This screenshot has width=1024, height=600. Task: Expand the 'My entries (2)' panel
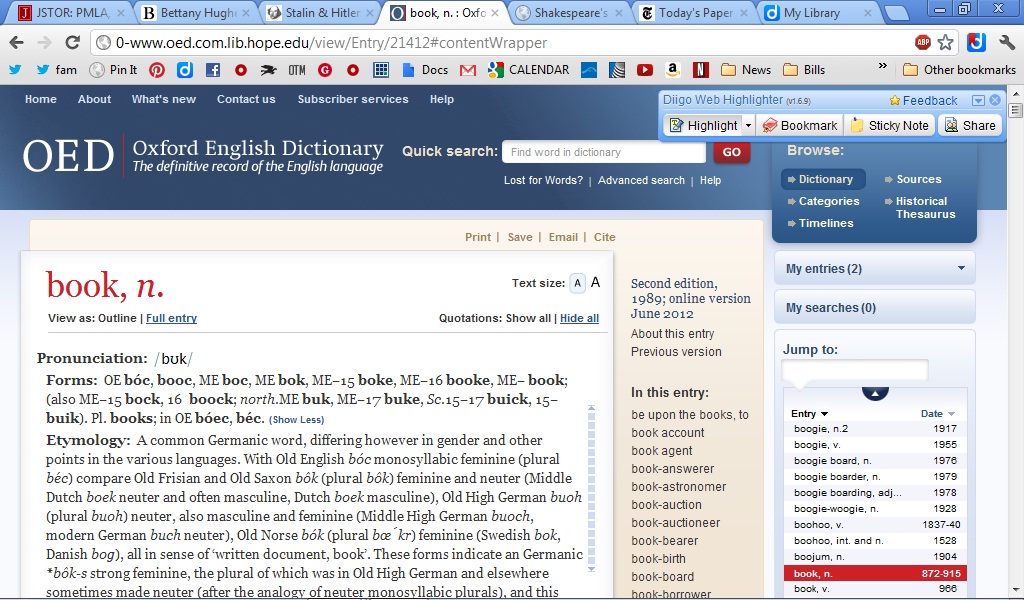874,268
